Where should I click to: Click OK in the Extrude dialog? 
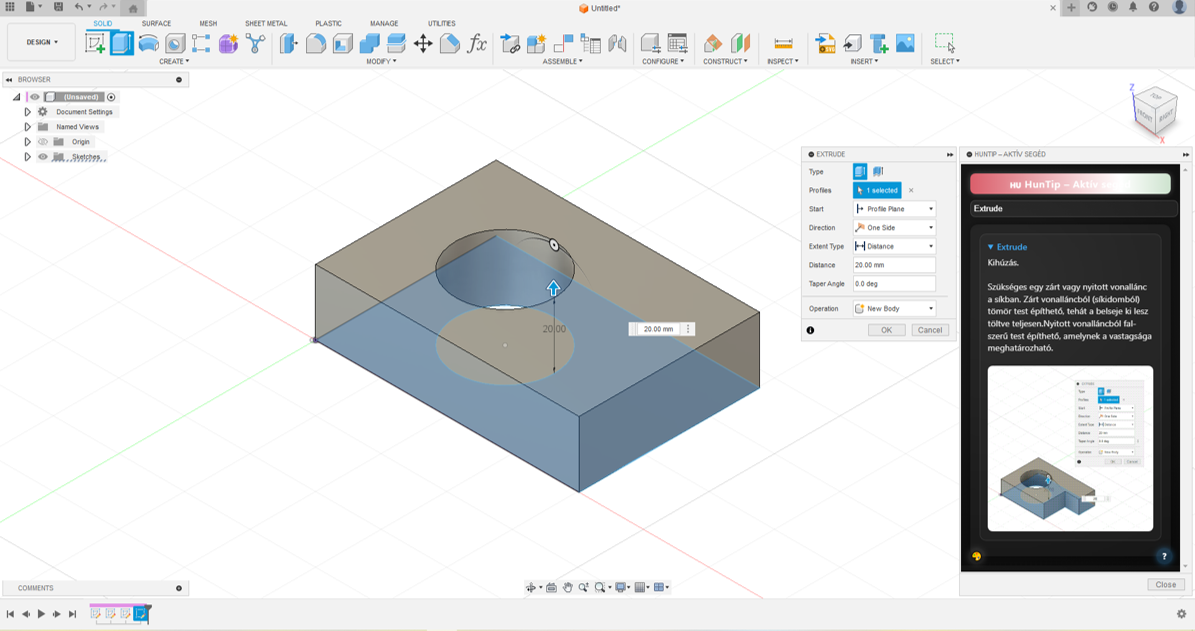click(886, 330)
